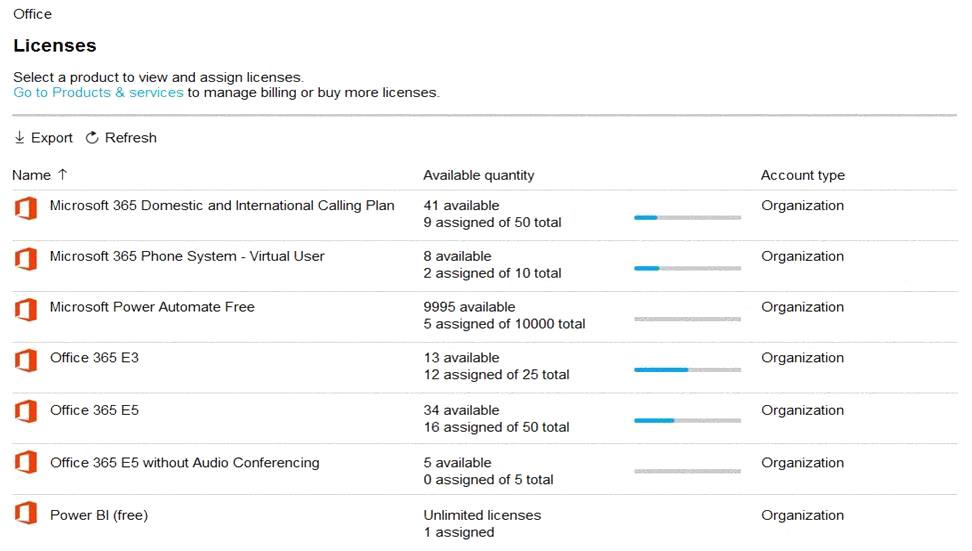This screenshot has height=551, width=972.
Task: Click the Calling Plan license usage bar
Action: tap(687, 217)
